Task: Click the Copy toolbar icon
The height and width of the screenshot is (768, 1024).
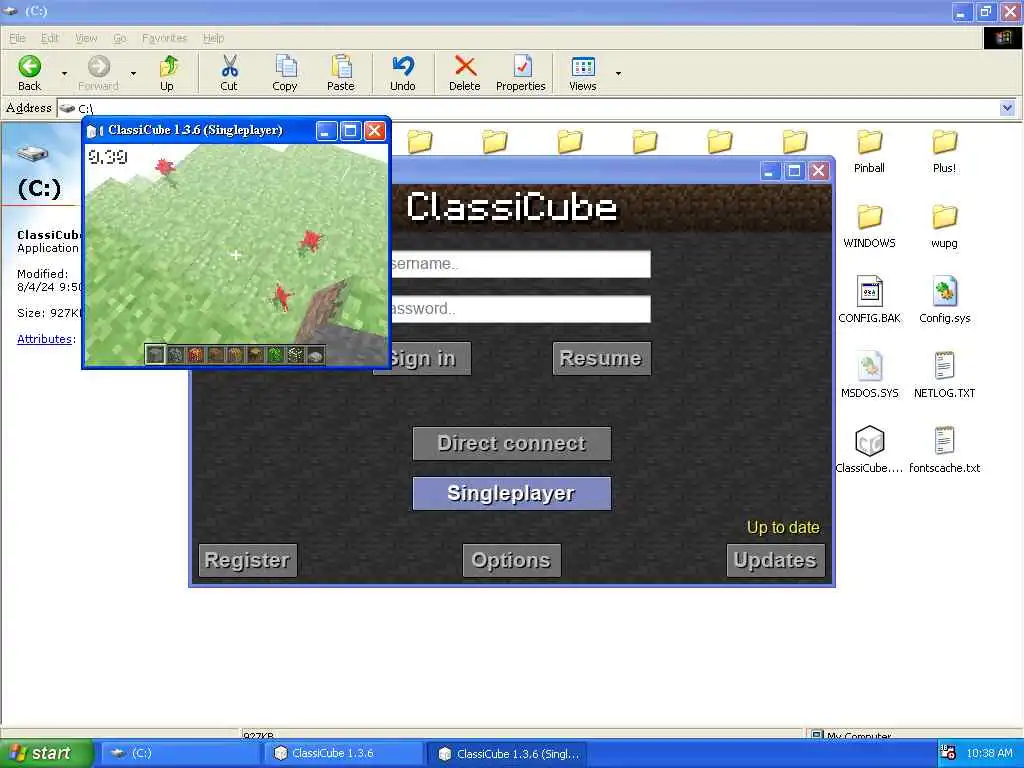Action: (x=285, y=66)
